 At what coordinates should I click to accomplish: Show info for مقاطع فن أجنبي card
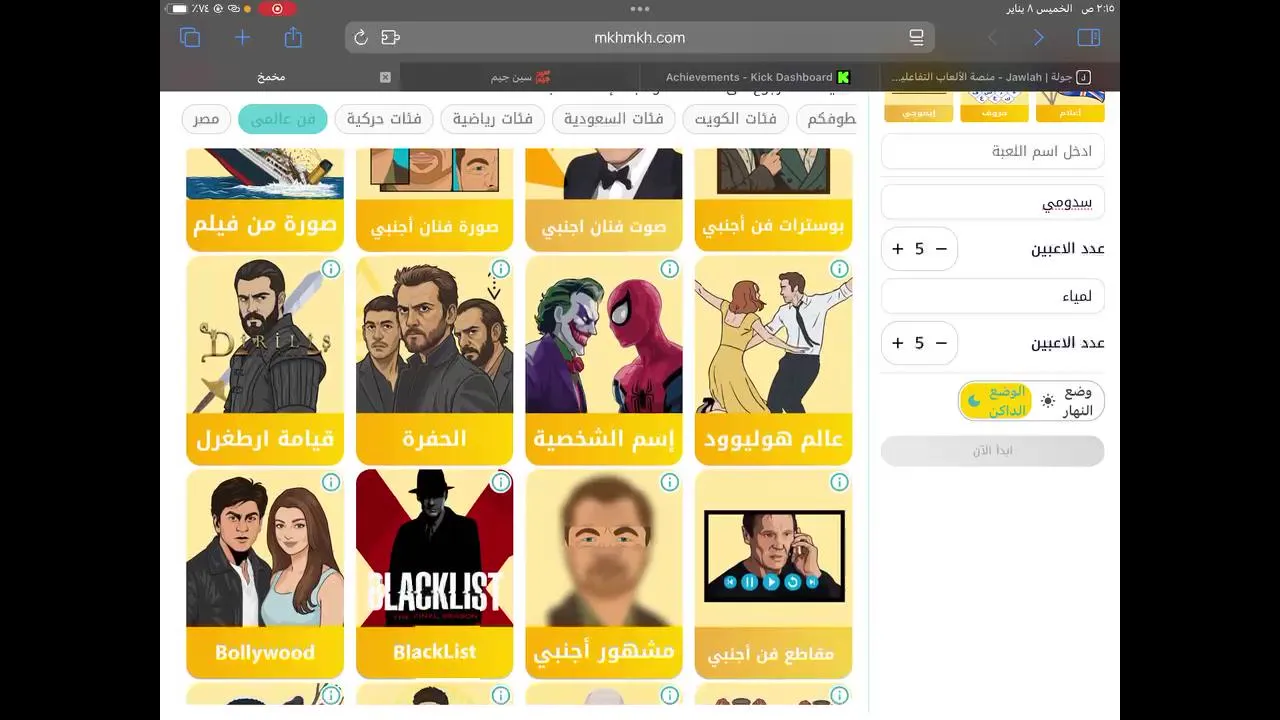[840, 482]
